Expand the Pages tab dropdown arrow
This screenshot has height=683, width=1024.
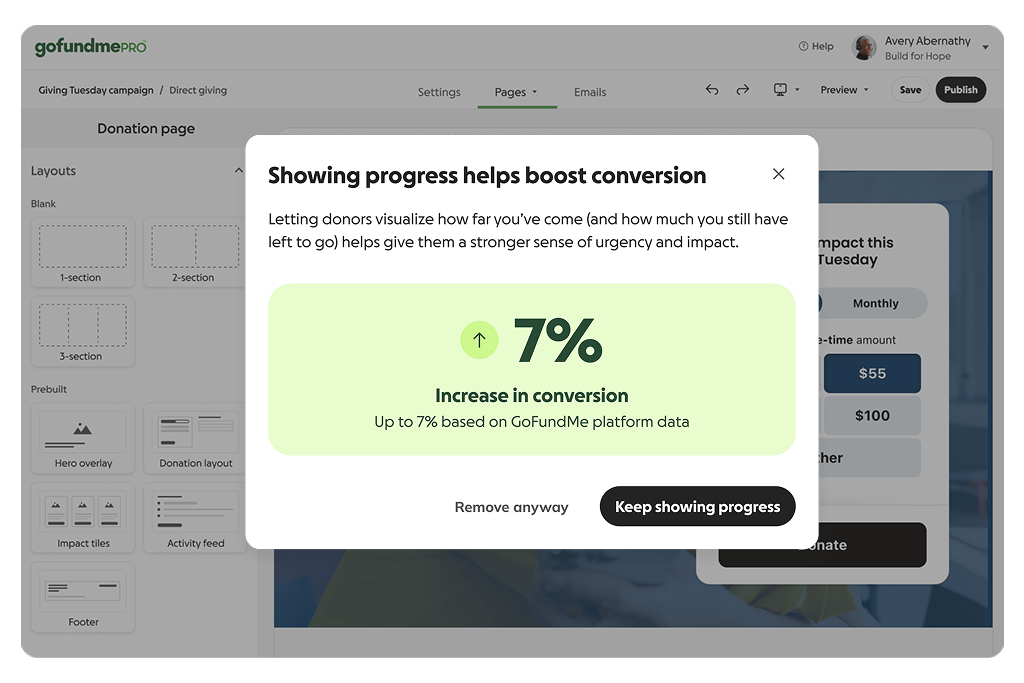(535, 92)
